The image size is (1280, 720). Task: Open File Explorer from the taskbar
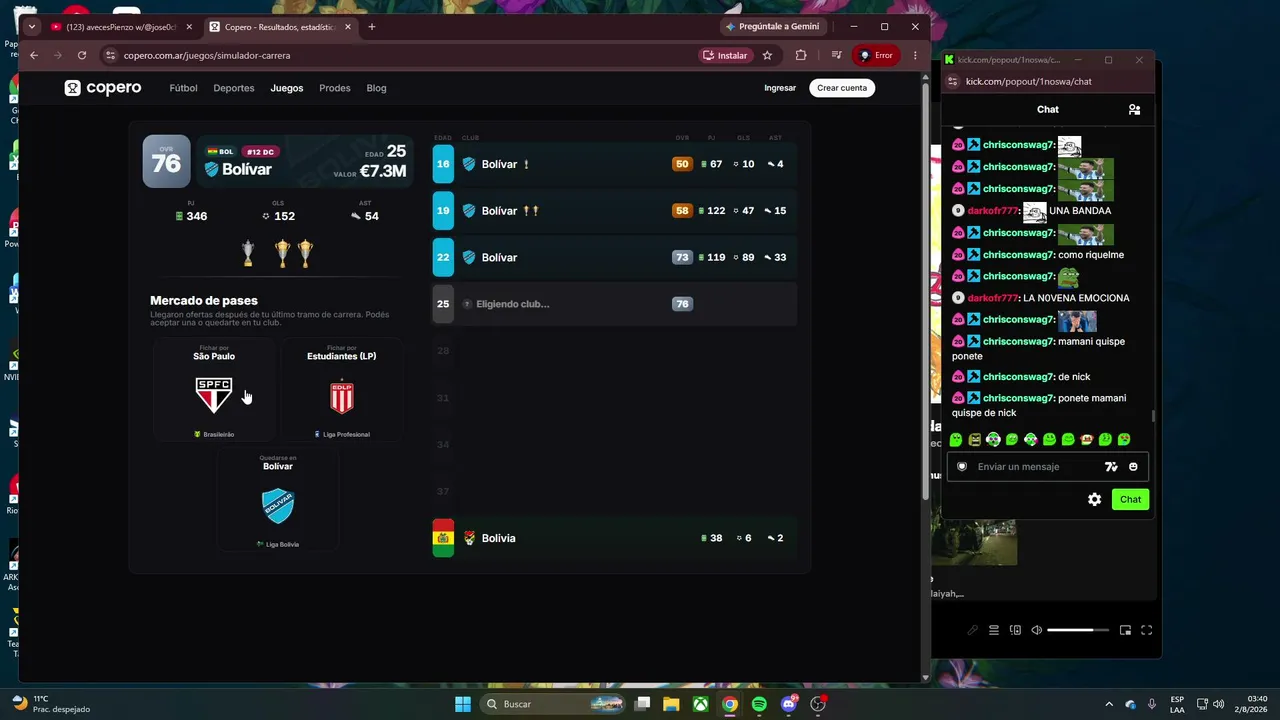671,704
